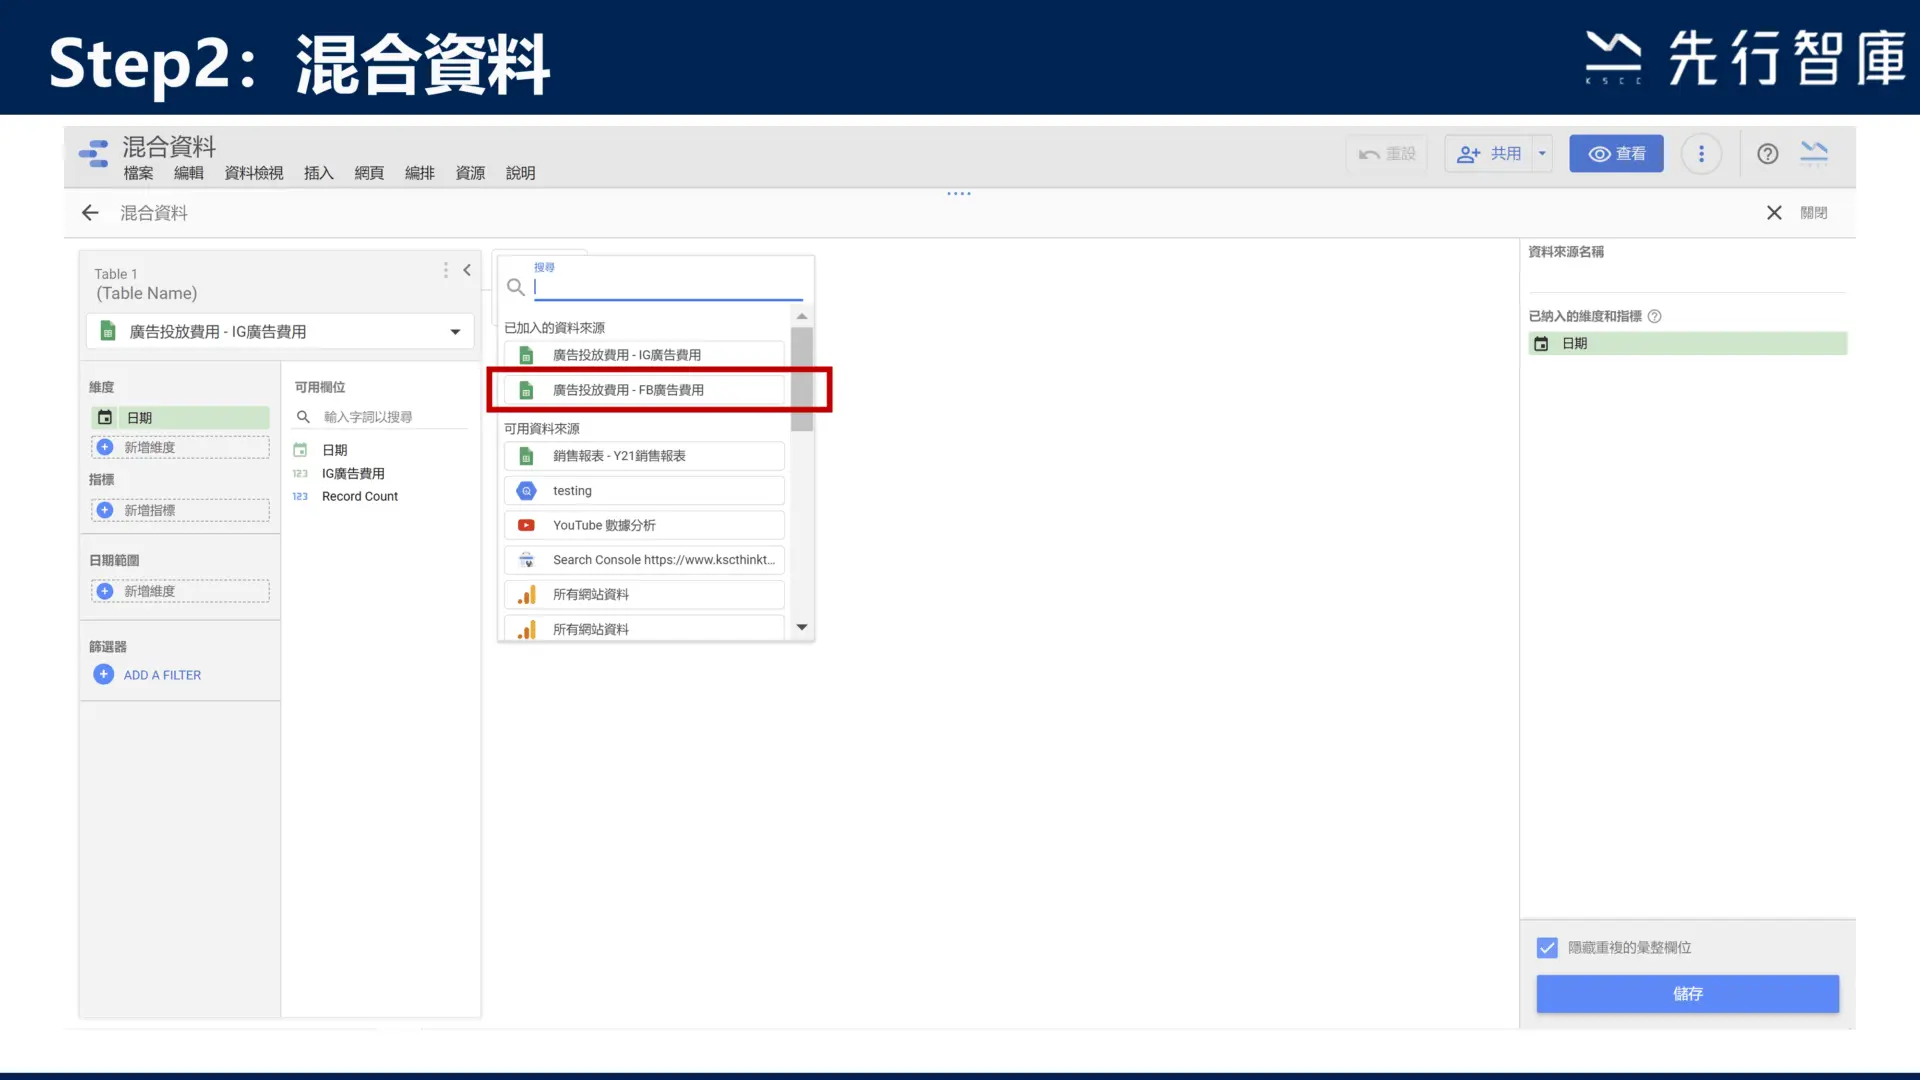Image resolution: width=1920 pixels, height=1080 pixels.
Task: Click the 日期 field in 可用欄位
Action: 335,450
